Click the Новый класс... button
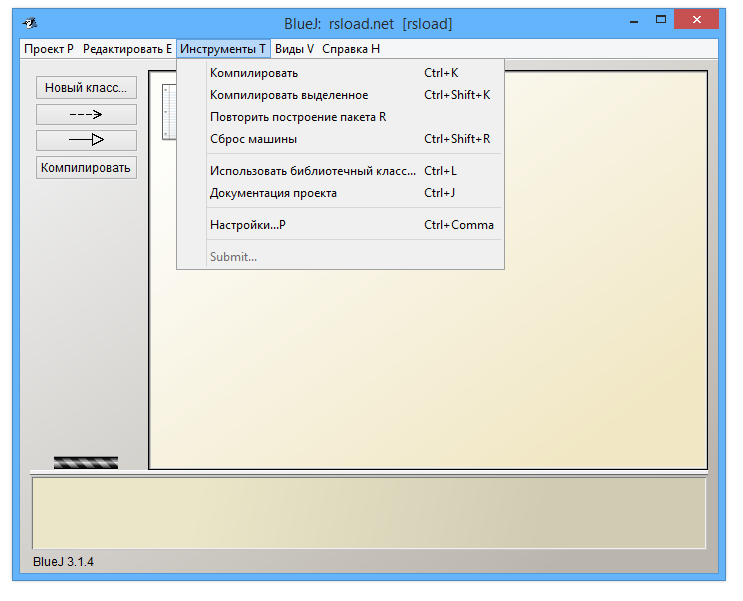 (x=86, y=88)
